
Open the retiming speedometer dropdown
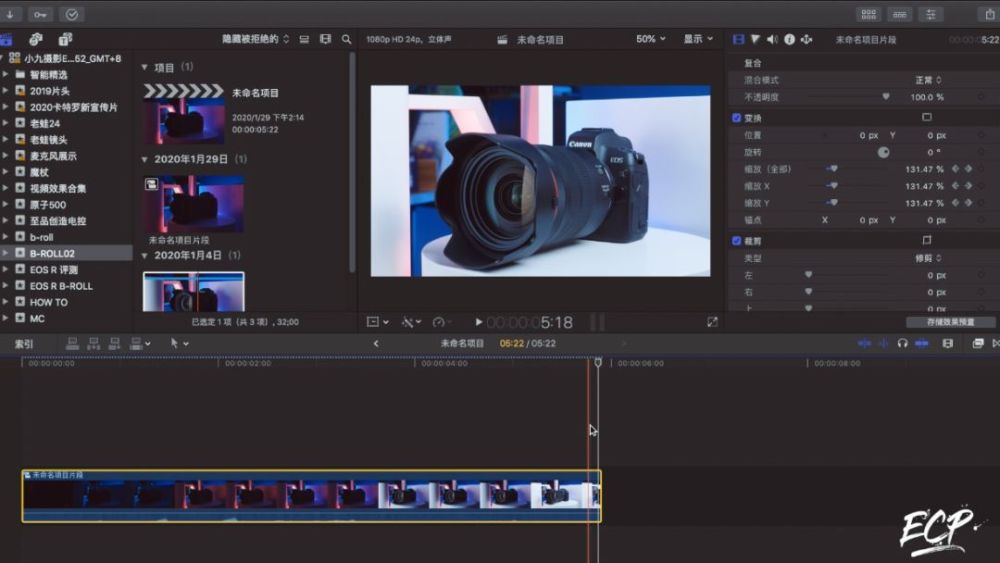coord(442,322)
